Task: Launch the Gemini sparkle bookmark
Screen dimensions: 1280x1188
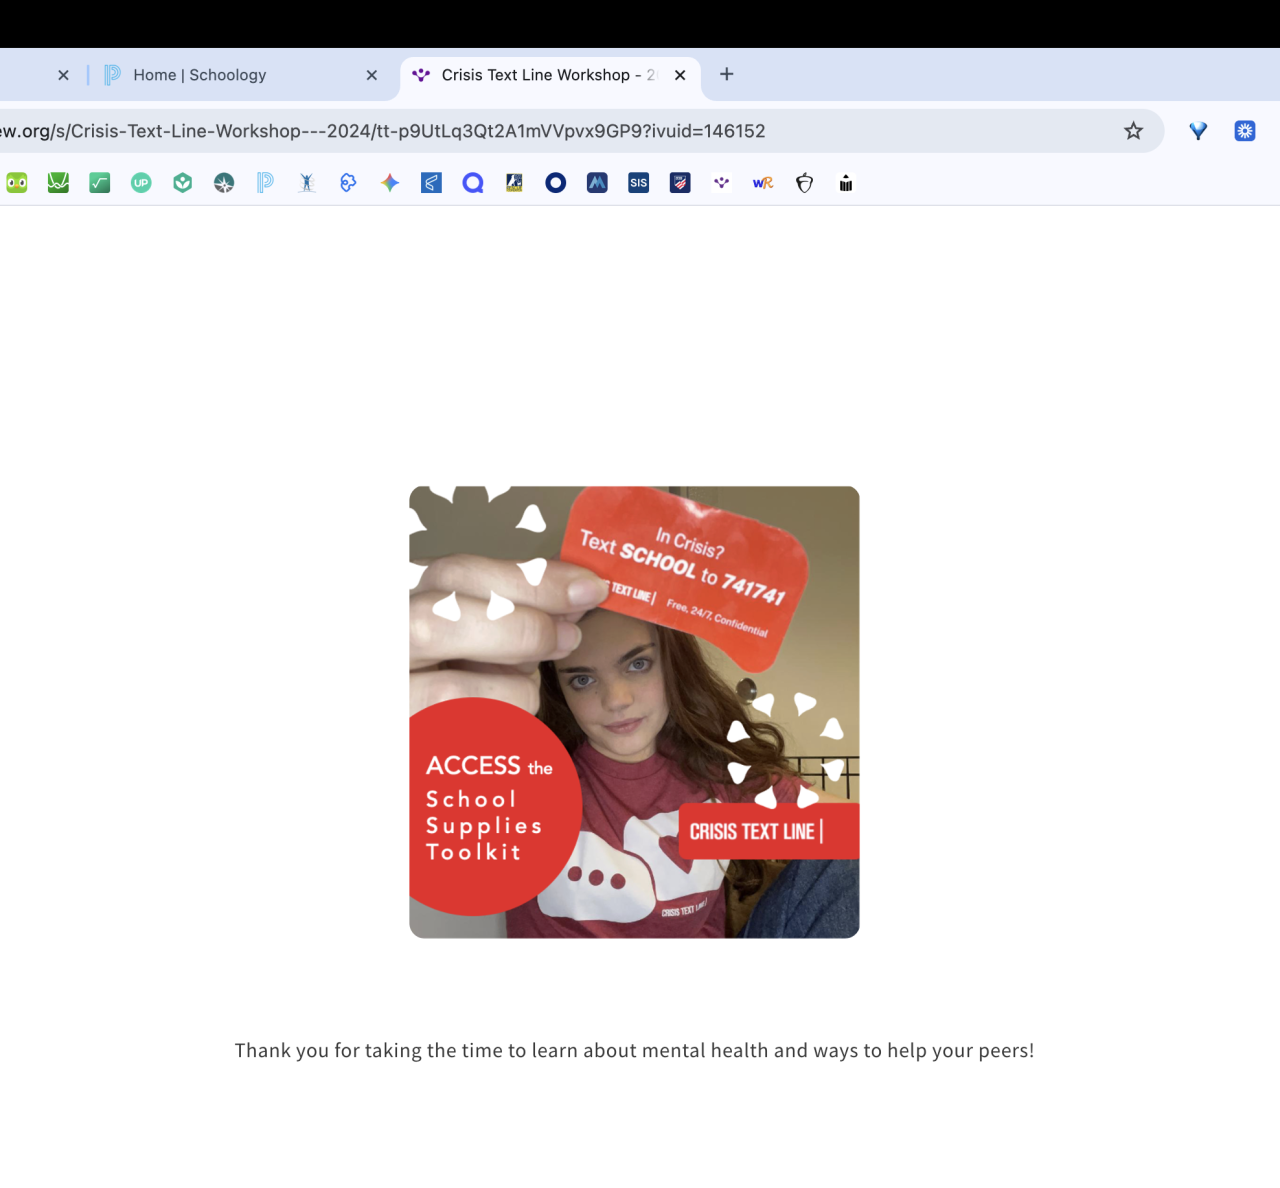Action: coord(390,183)
